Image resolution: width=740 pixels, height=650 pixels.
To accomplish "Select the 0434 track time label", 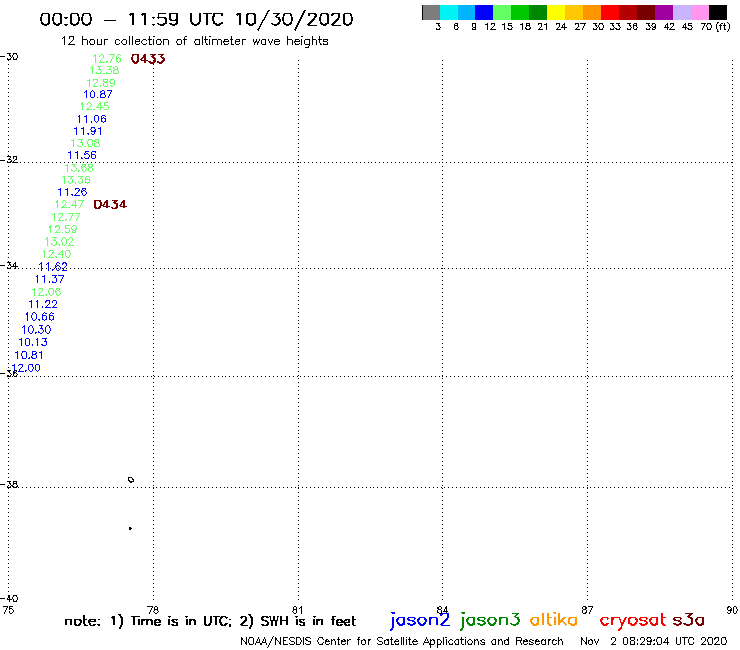I will (x=110, y=204).
